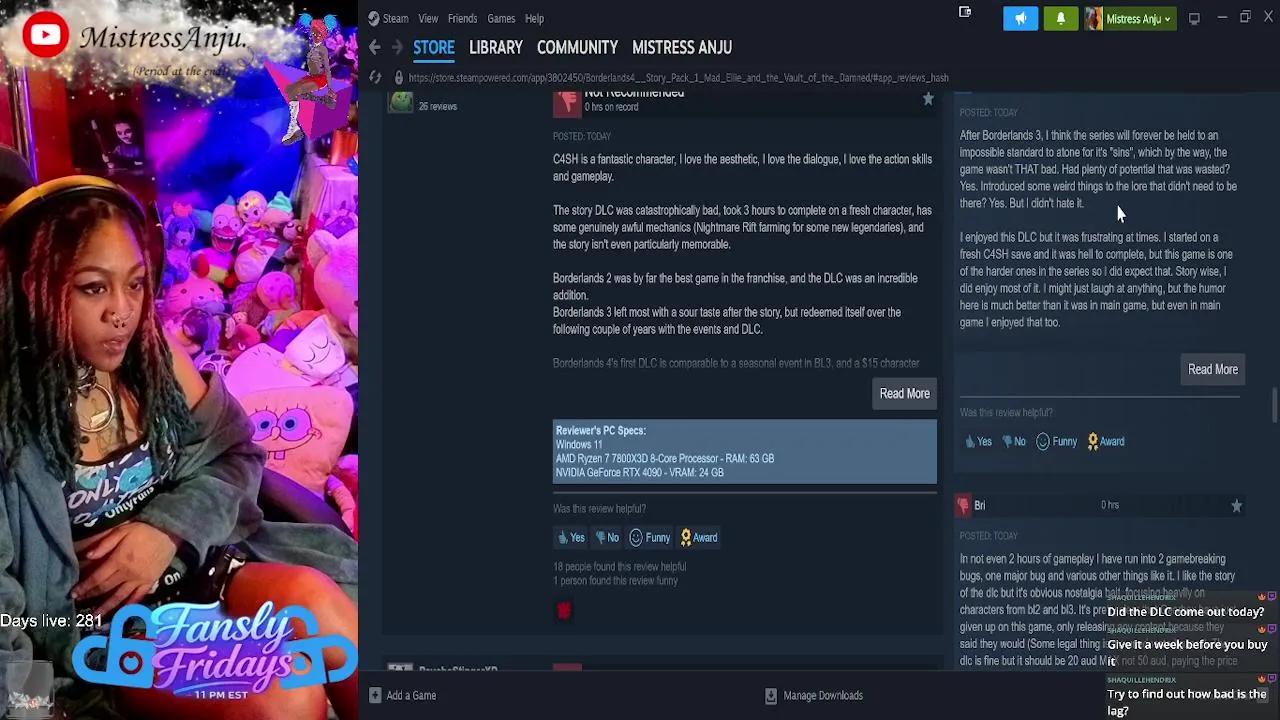The width and height of the screenshot is (1280, 720).
Task: Enter Big Picture mode via monitor icon
Action: pos(1194,18)
